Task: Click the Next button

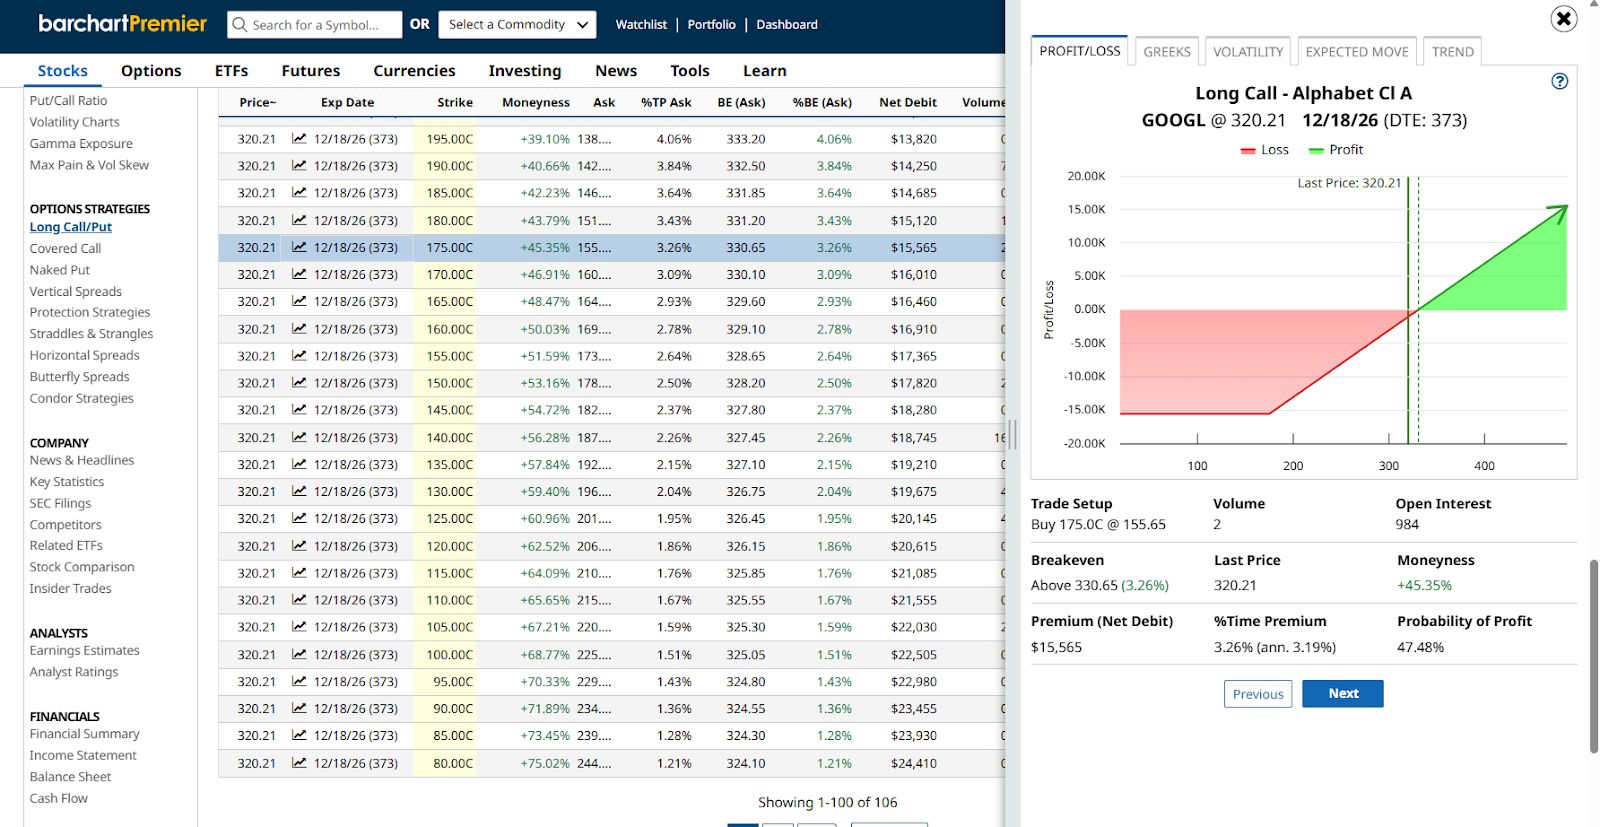Action: click(x=1342, y=694)
